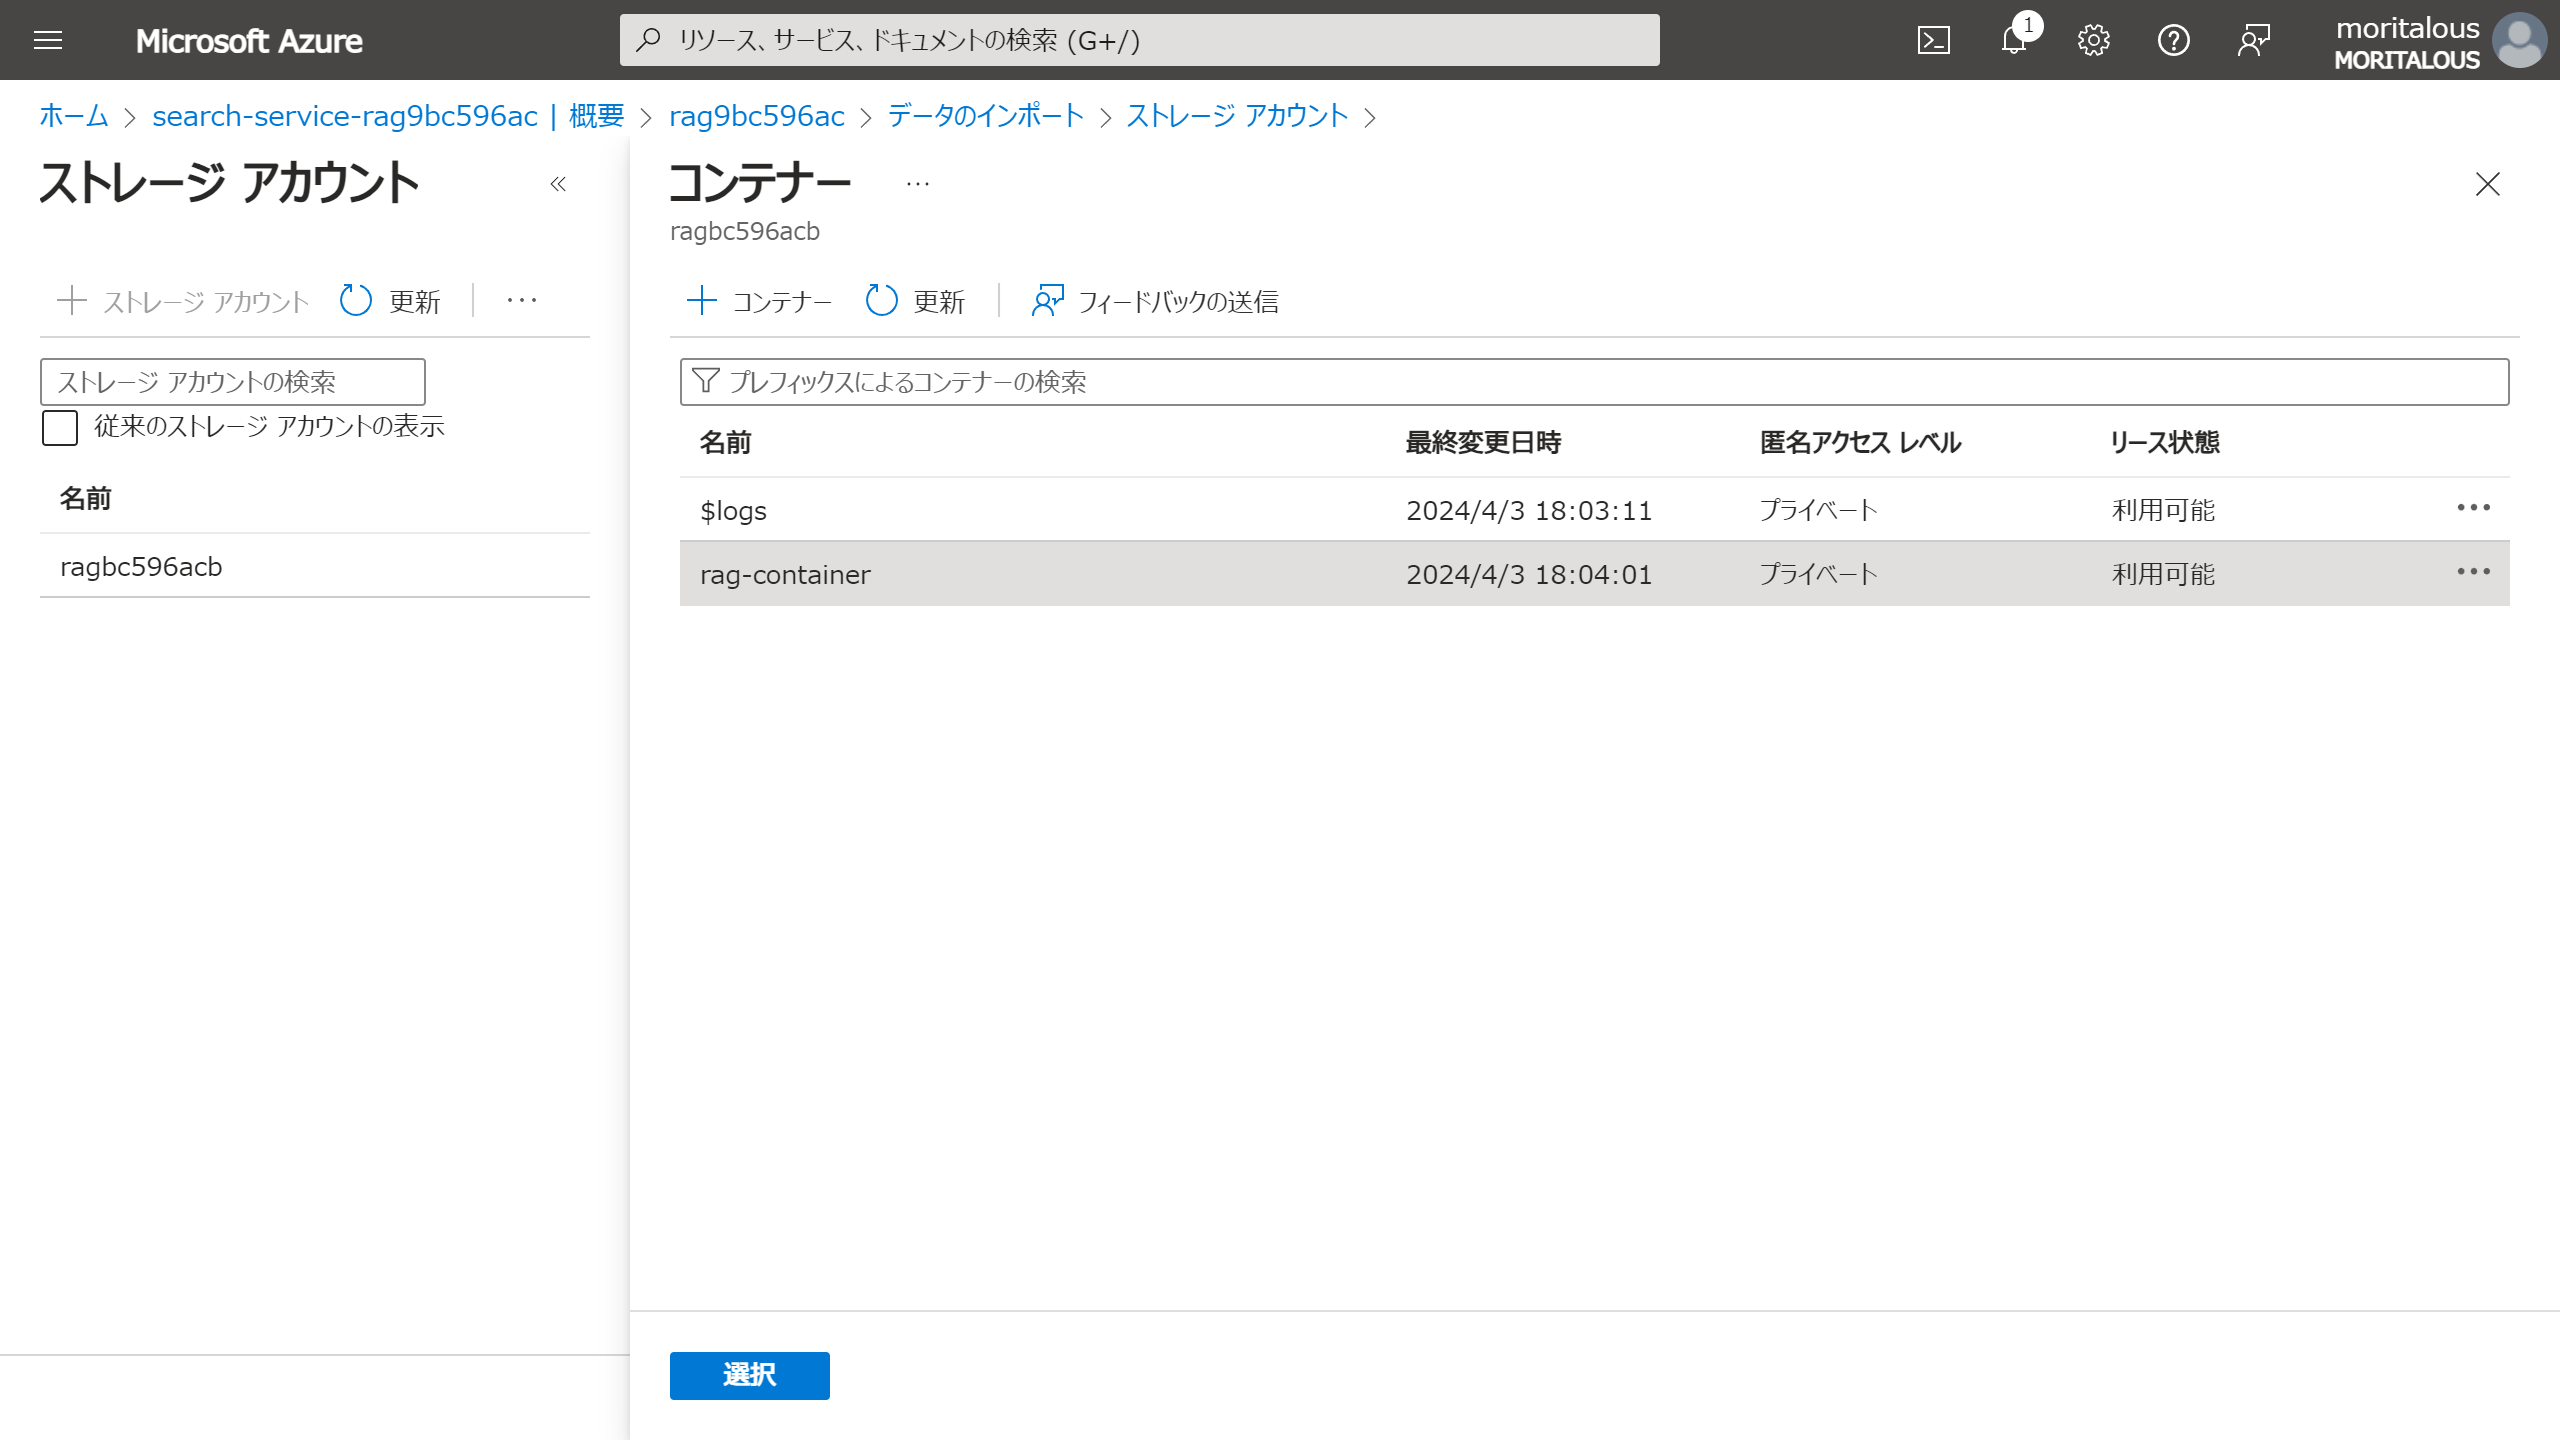Viewport: 2560px width, 1440px height.
Task: Go to search-service-rag9bc596ac 概要 link
Action: pyautogui.click(x=388, y=115)
